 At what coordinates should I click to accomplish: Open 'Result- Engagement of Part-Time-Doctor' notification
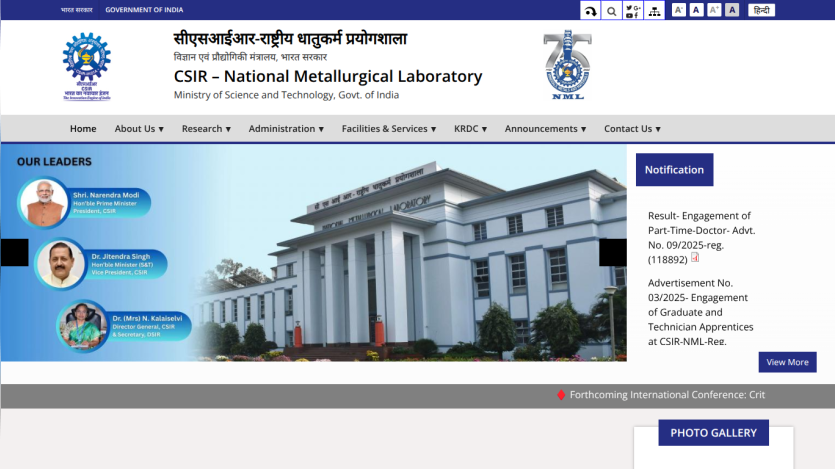(701, 237)
